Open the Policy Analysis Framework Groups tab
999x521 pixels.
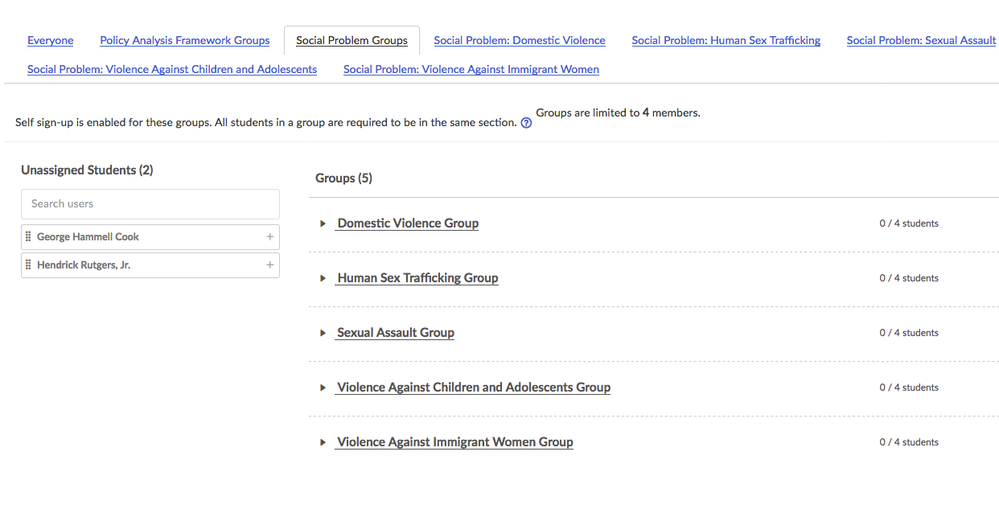coord(185,41)
